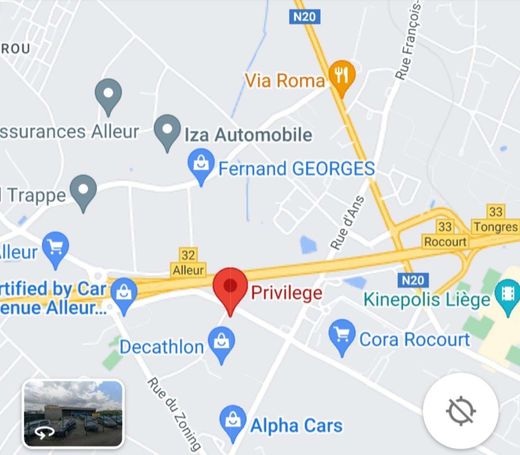Open the Street View thumbnail preview
The width and height of the screenshot is (520, 455).
pos(73,413)
